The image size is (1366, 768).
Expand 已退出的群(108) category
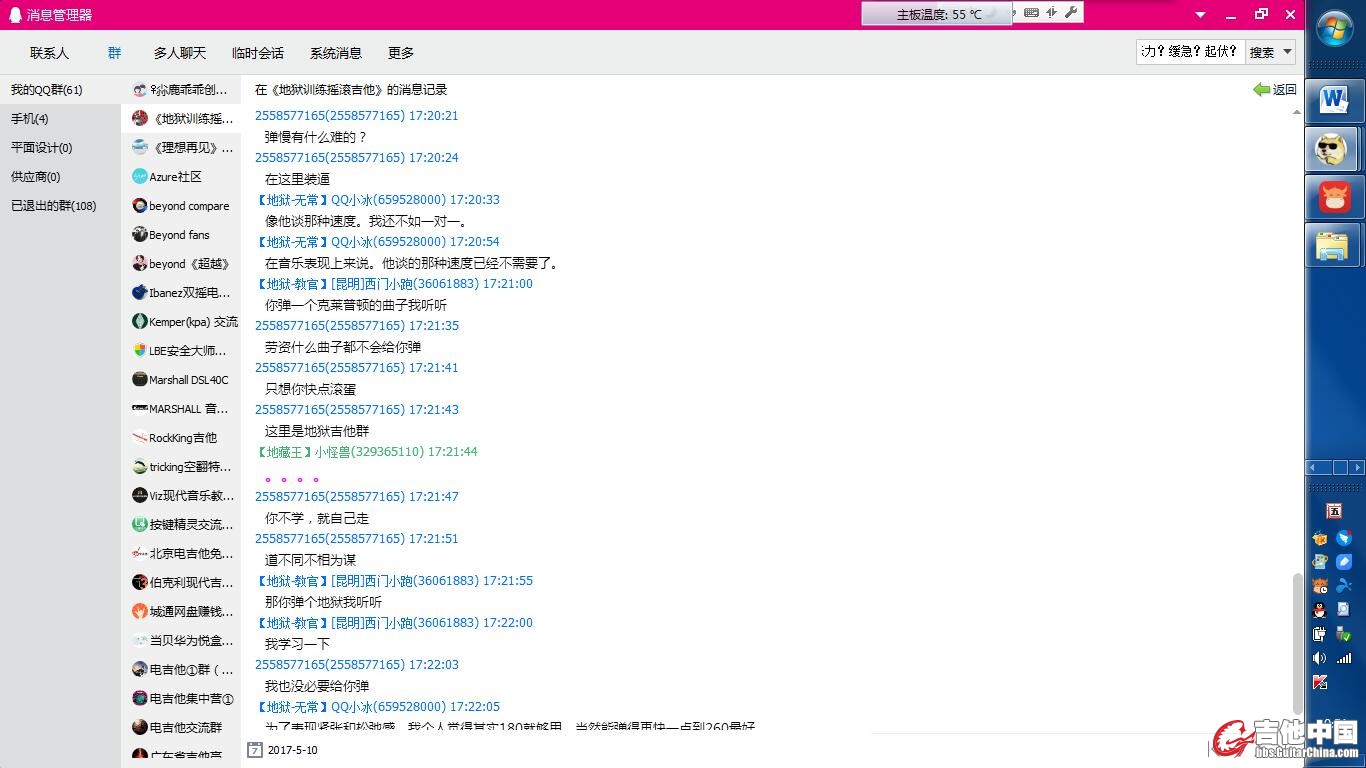click(x=54, y=206)
